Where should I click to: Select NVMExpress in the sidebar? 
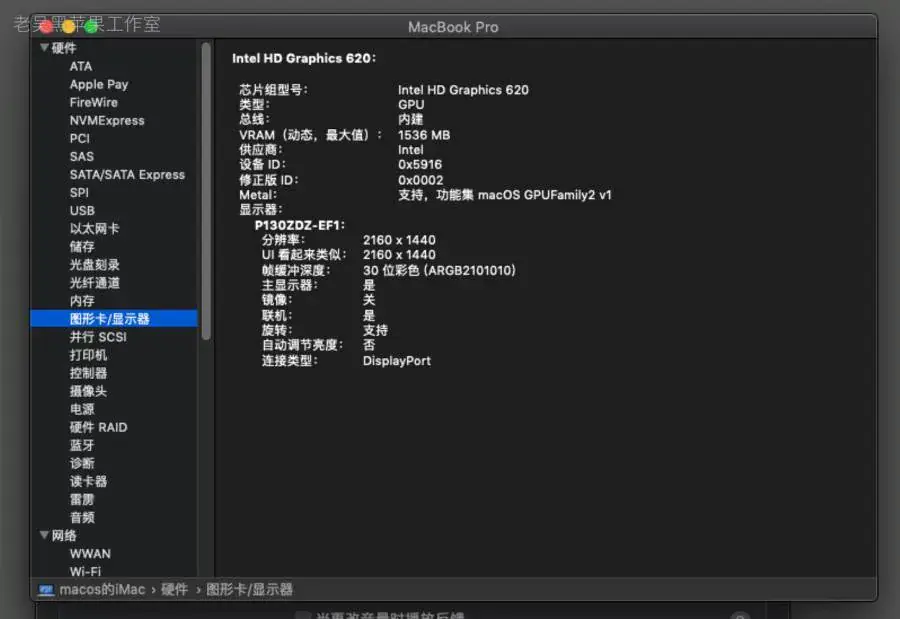click(107, 121)
